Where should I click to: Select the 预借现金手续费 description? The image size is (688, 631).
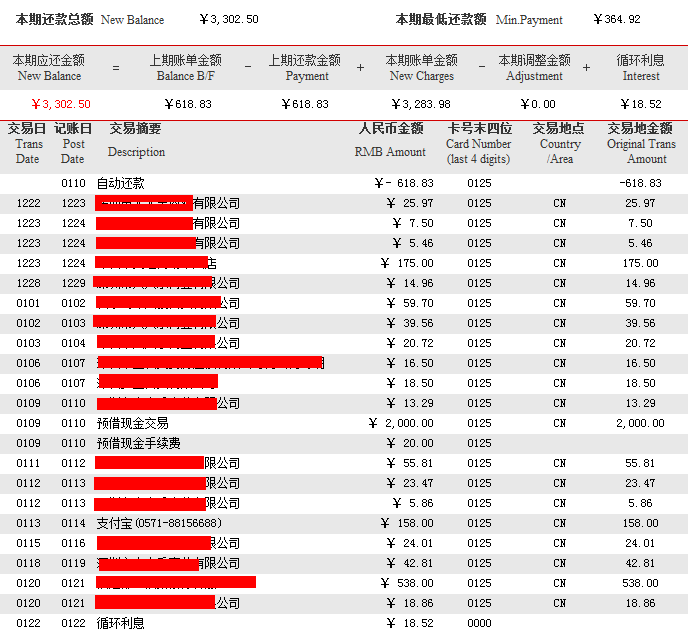(x=139, y=444)
